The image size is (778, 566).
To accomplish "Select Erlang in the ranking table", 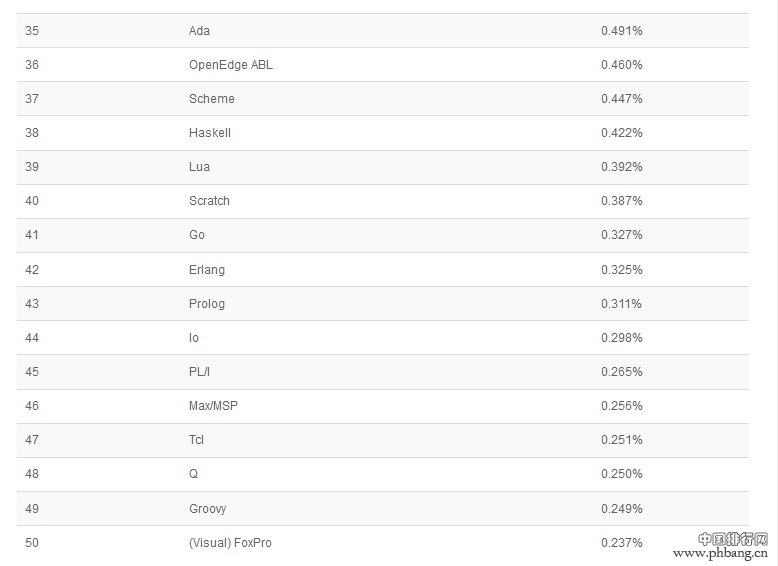I will pos(206,270).
